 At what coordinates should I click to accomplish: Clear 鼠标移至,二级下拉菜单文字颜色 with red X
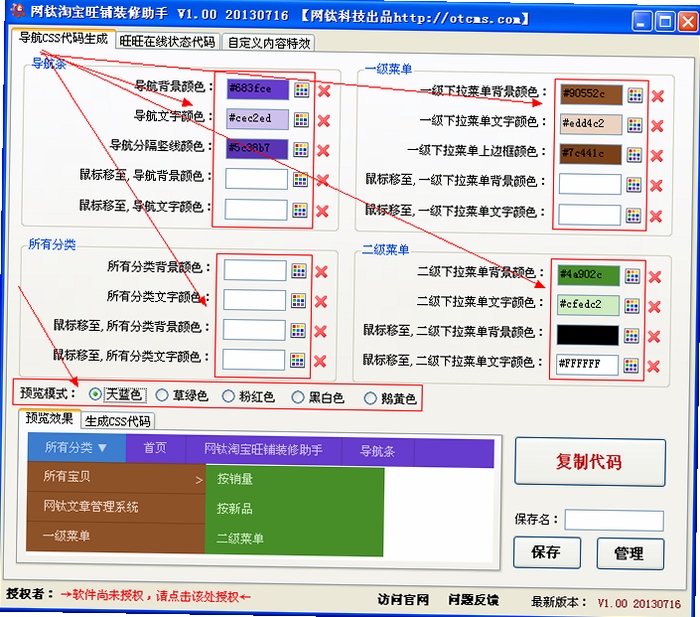pyautogui.click(x=654, y=367)
